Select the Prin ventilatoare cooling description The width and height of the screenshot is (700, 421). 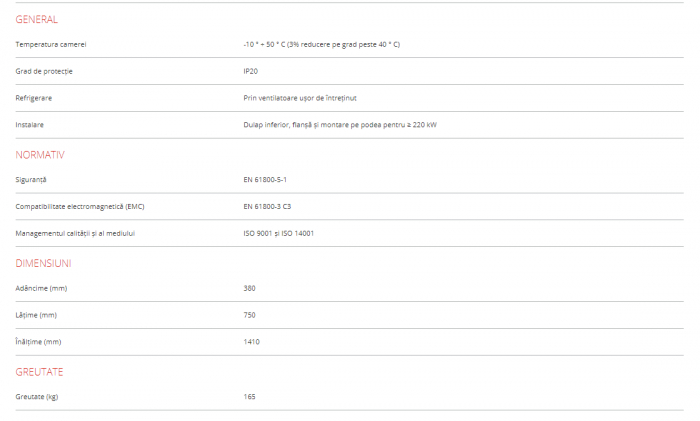click(x=299, y=98)
